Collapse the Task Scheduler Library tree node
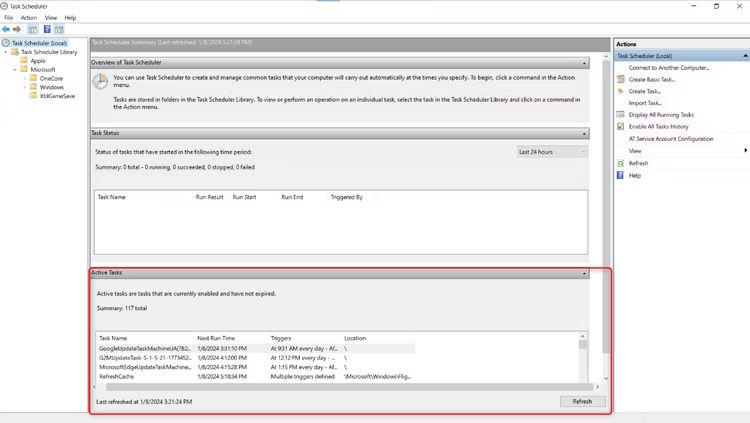Screen dimensions: 750x423 pos(6,52)
